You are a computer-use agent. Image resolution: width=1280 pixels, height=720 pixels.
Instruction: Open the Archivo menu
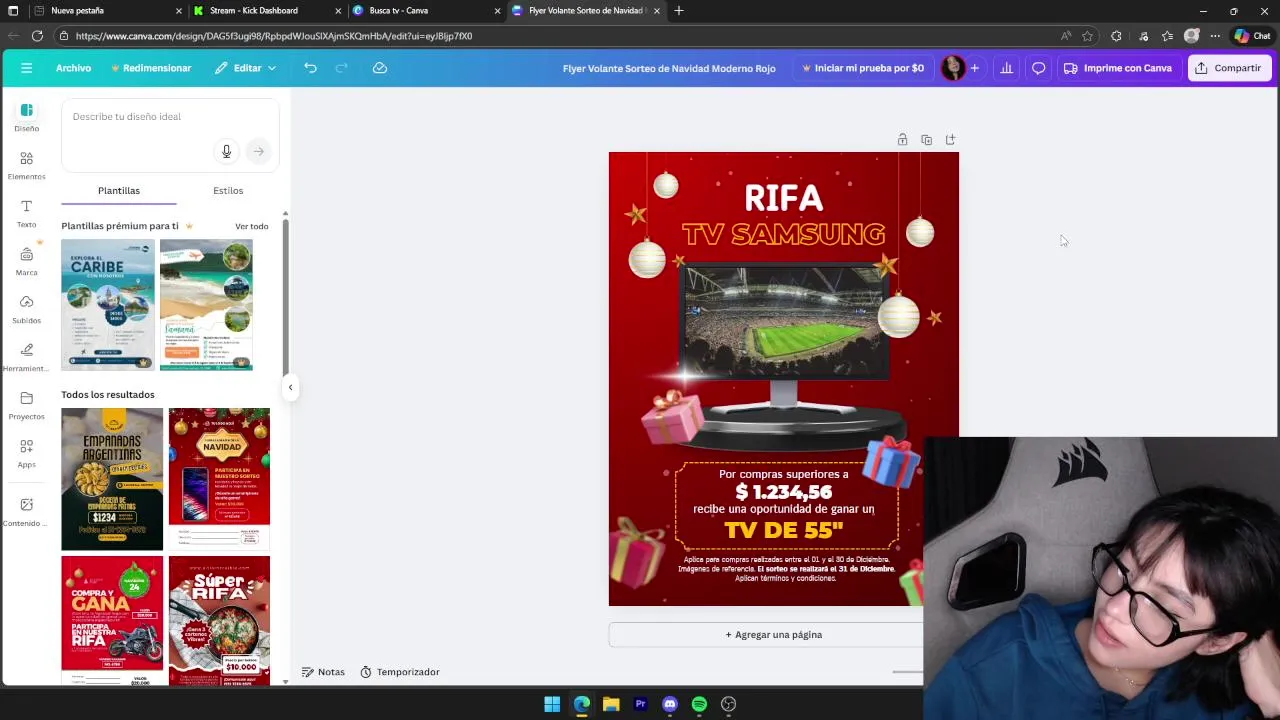pos(73,68)
